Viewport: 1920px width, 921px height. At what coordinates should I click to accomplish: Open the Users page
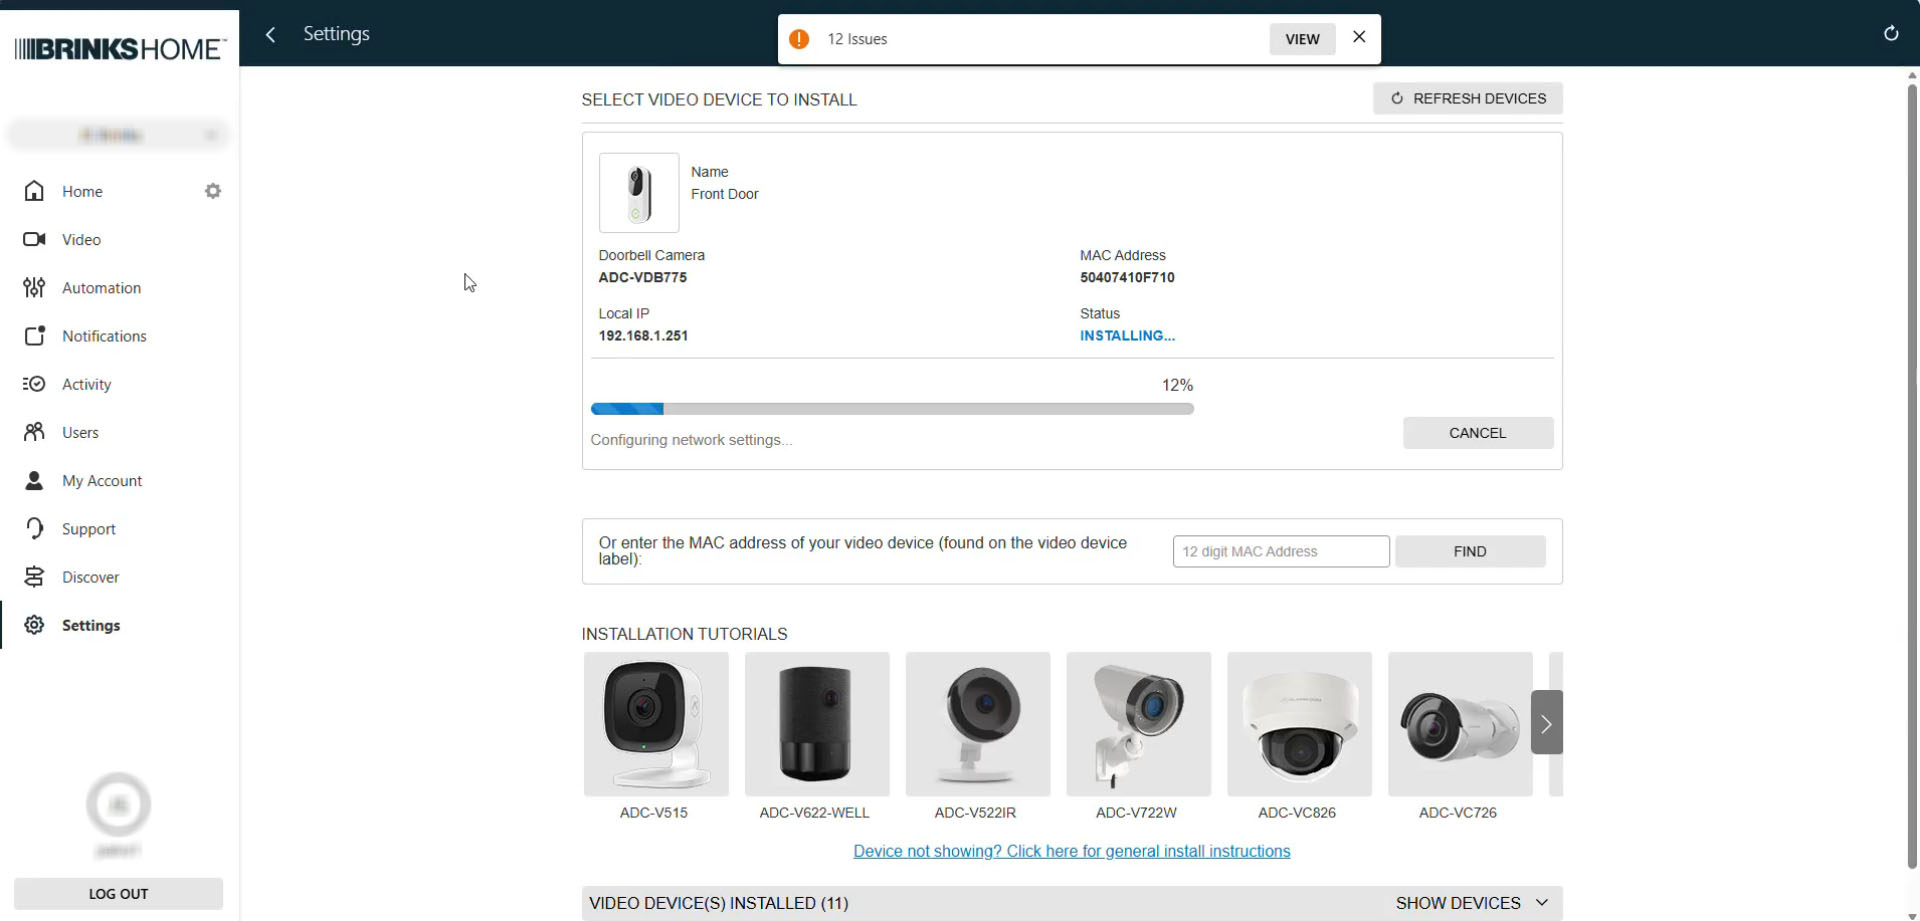tap(80, 432)
